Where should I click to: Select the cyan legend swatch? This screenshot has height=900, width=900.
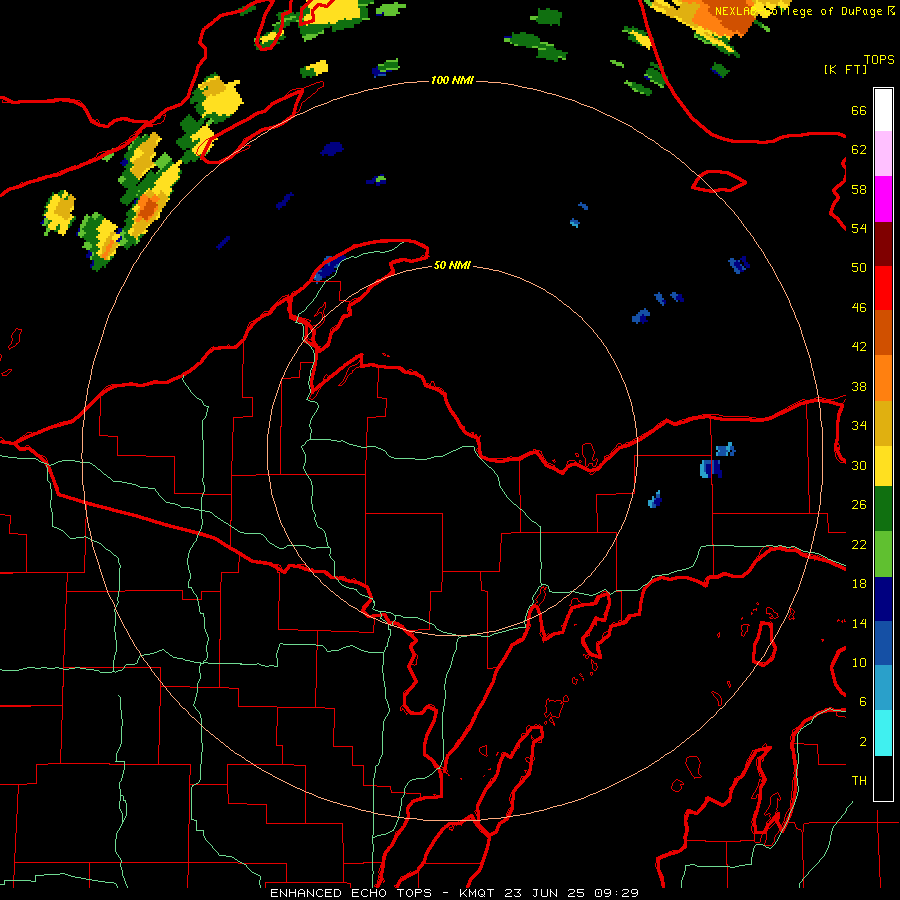883,733
